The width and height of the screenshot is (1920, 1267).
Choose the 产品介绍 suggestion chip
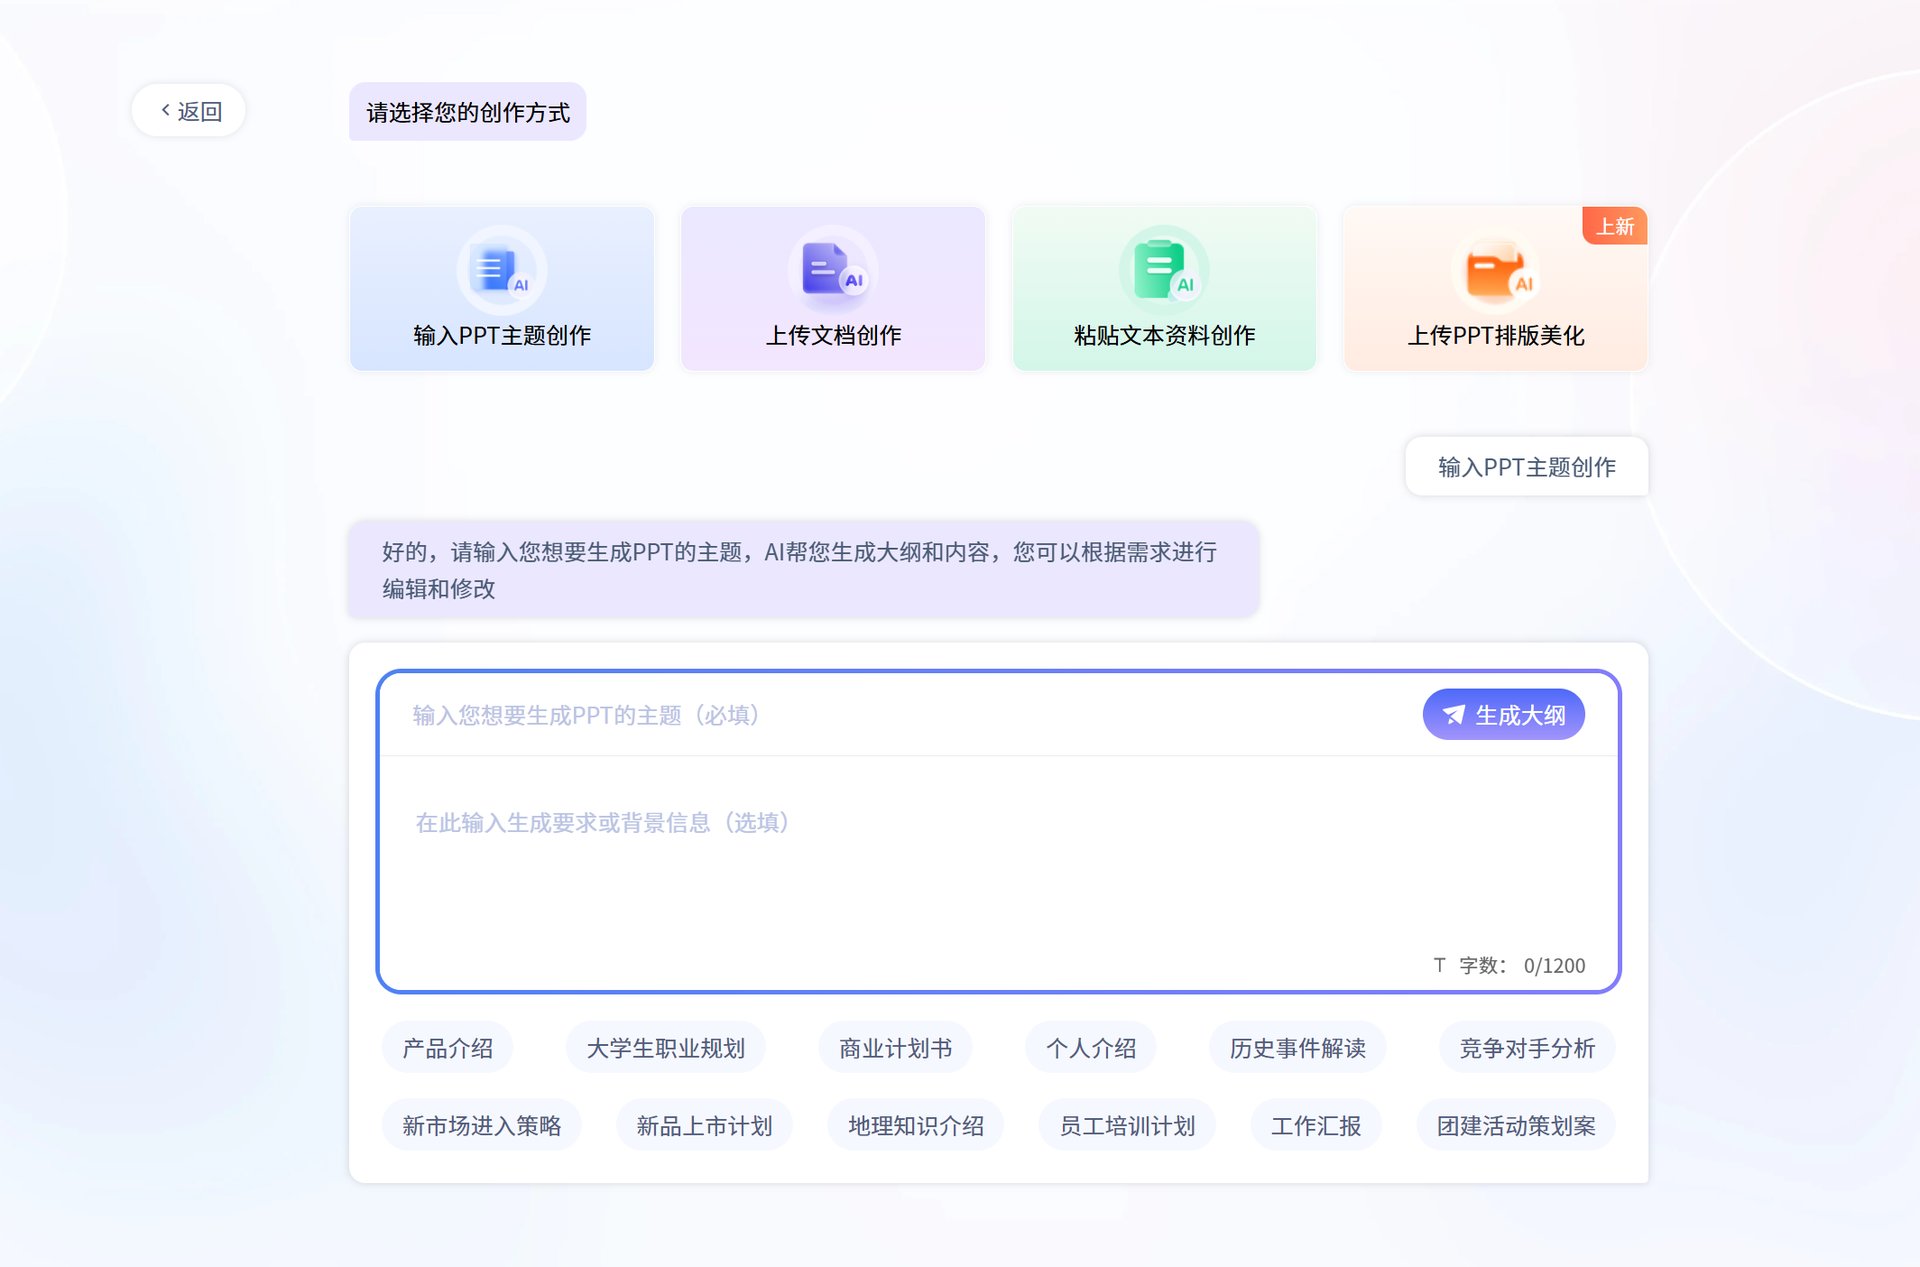[447, 1048]
